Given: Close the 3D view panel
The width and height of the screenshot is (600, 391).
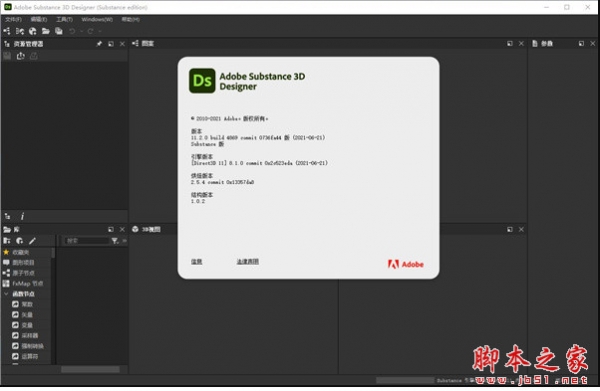Looking at the screenshot, I should click(x=521, y=230).
